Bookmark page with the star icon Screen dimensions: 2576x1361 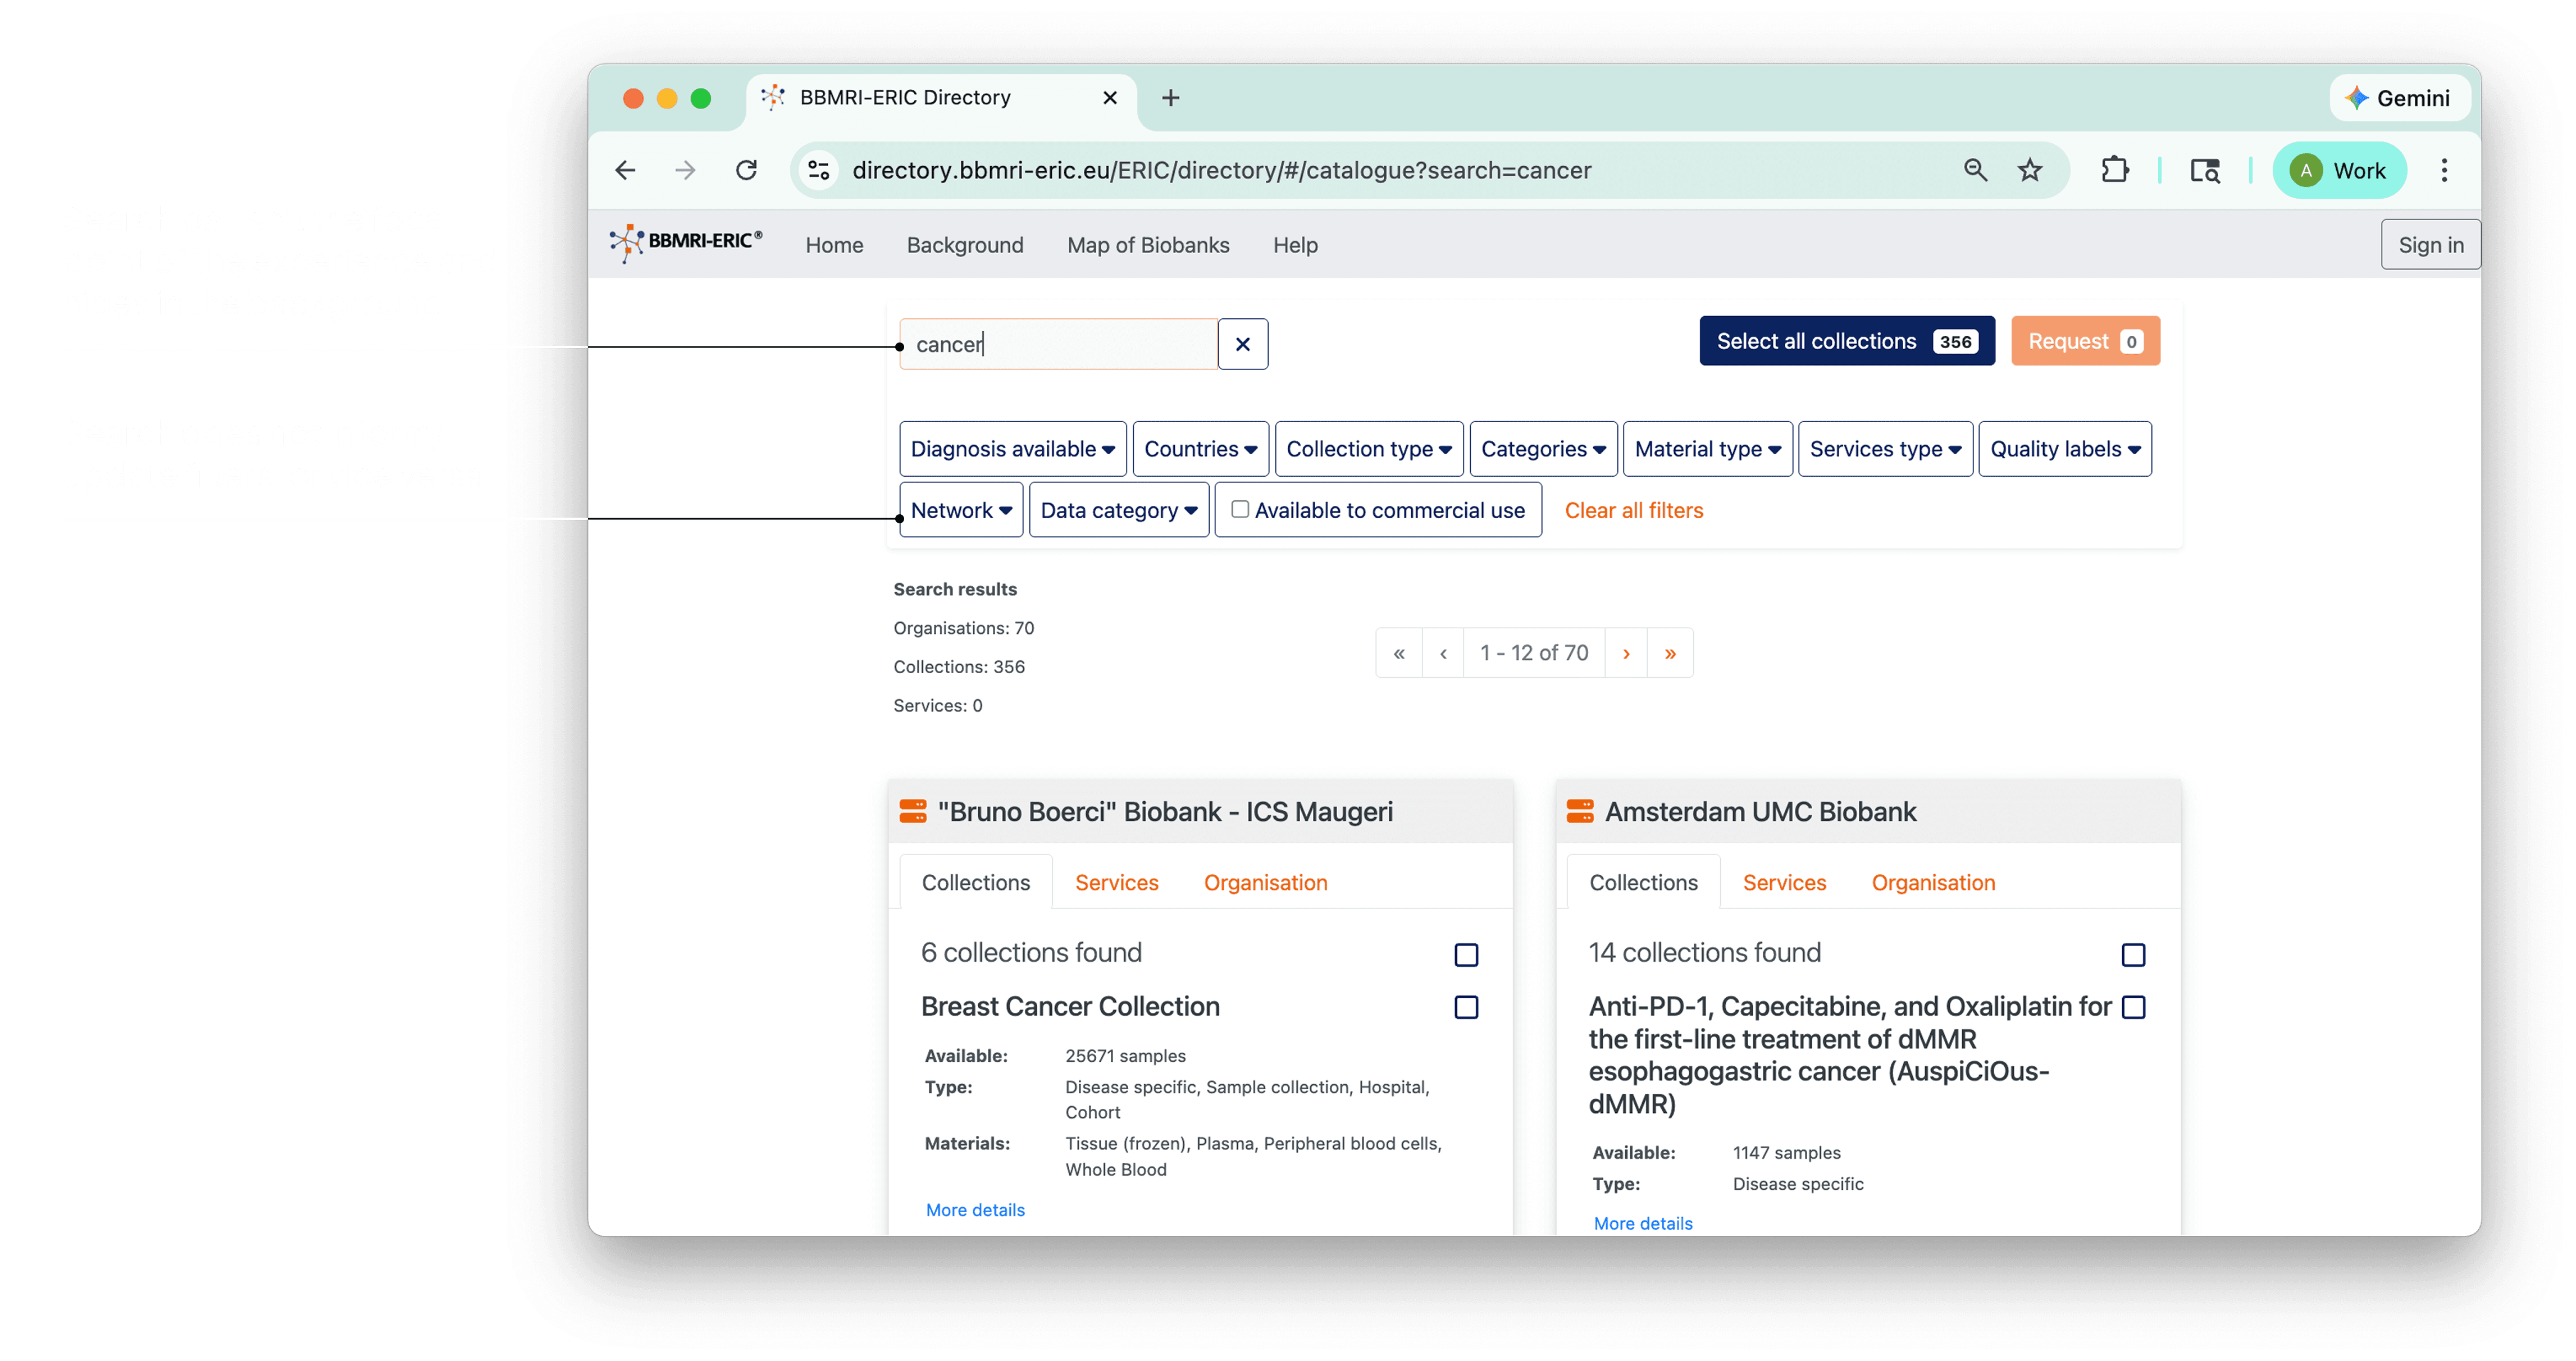[x=2029, y=170]
